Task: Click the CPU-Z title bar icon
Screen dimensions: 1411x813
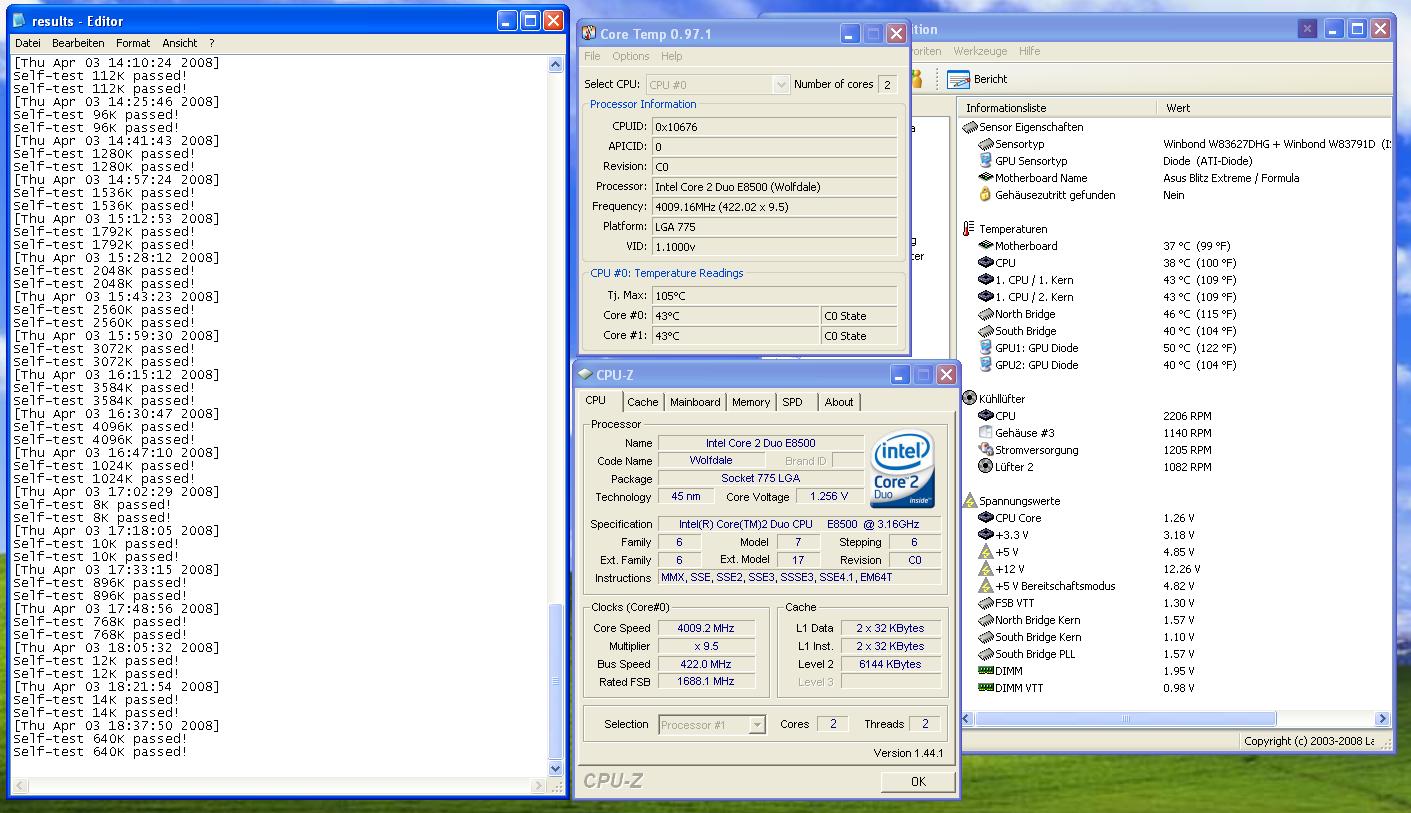Action: pyautogui.click(x=585, y=375)
